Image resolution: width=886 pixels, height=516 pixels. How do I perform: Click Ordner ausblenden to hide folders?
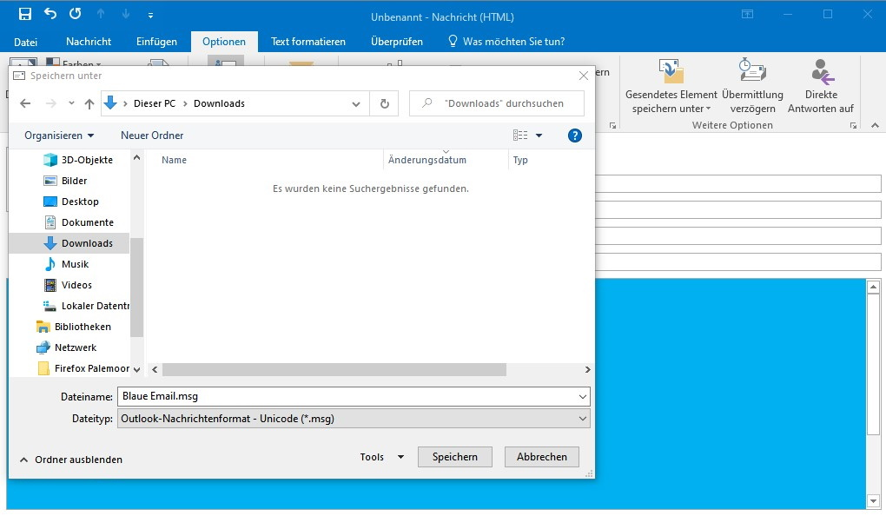[x=71, y=460]
